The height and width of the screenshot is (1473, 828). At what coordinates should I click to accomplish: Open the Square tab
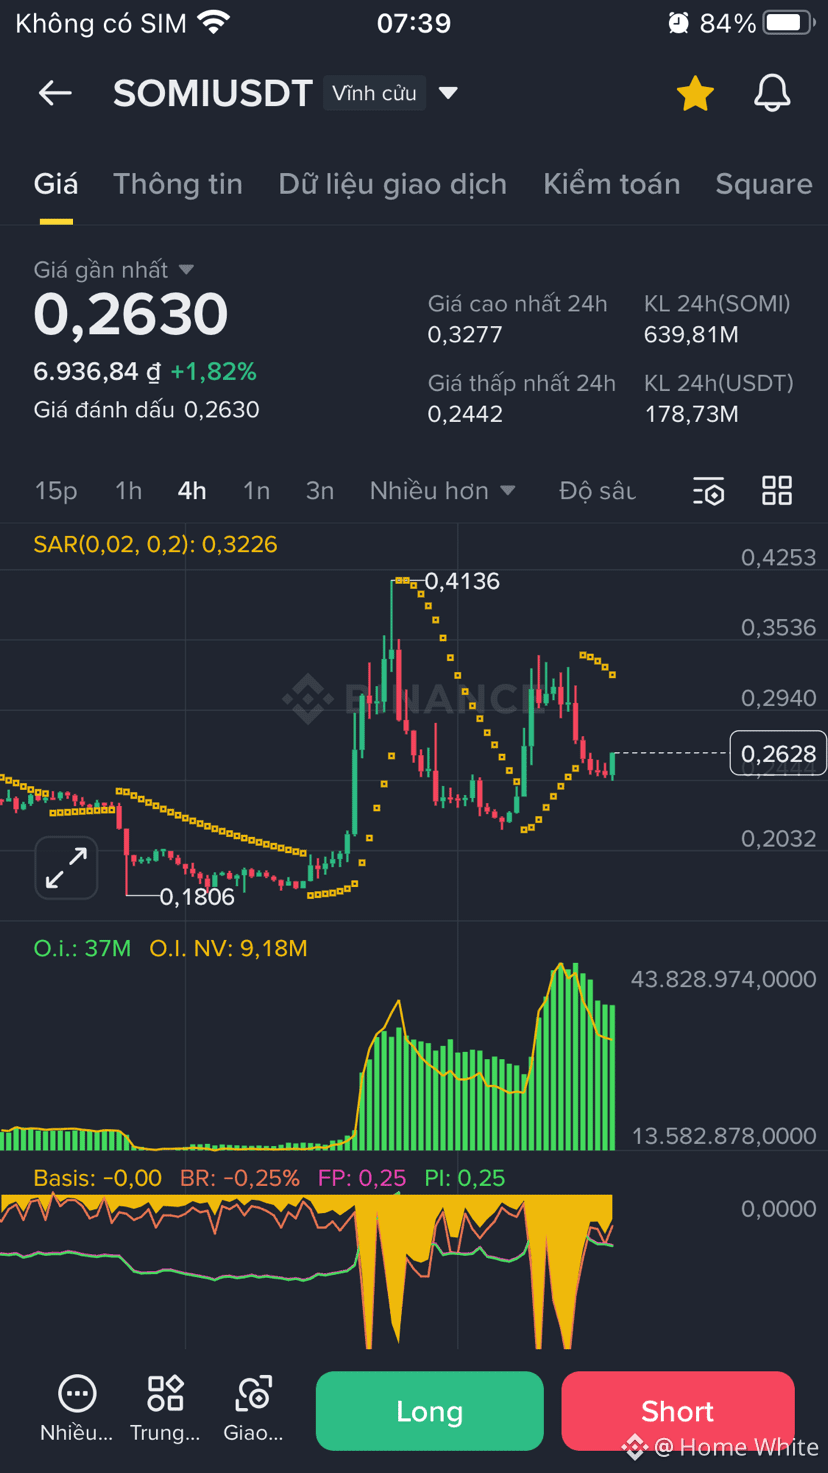click(764, 184)
